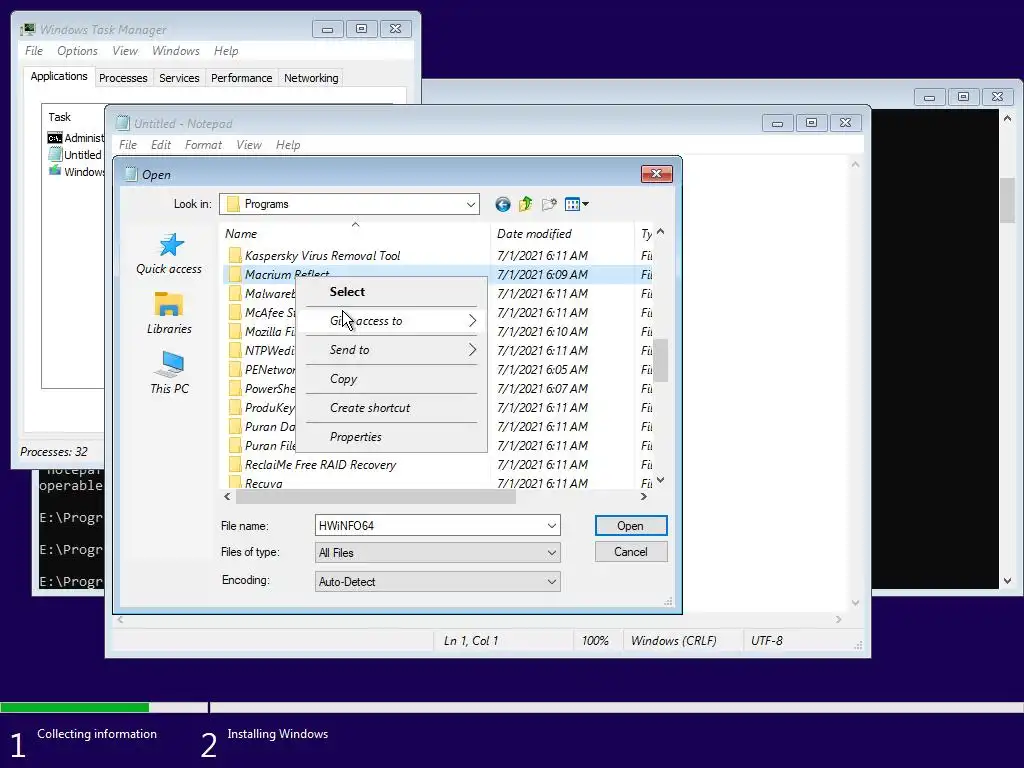Click Untitled Notepad task icon in Task Manager
The width and height of the screenshot is (1024, 768).
[x=55, y=155]
